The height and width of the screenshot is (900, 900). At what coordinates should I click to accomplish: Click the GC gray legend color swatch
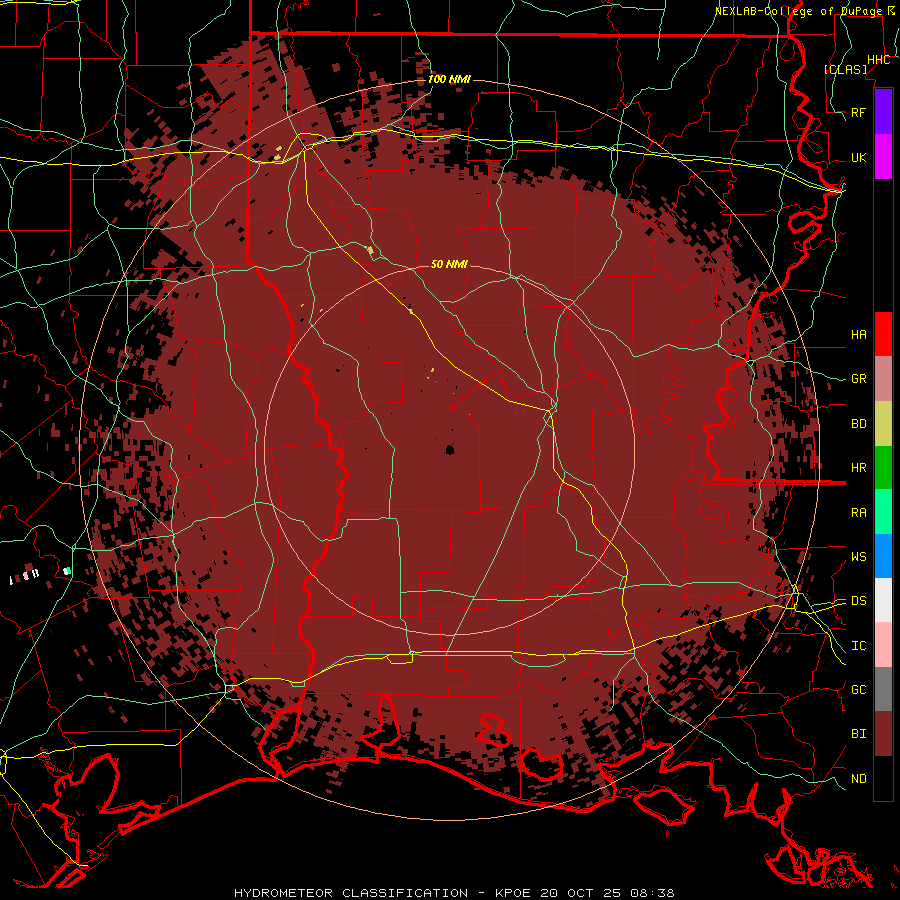(883, 689)
